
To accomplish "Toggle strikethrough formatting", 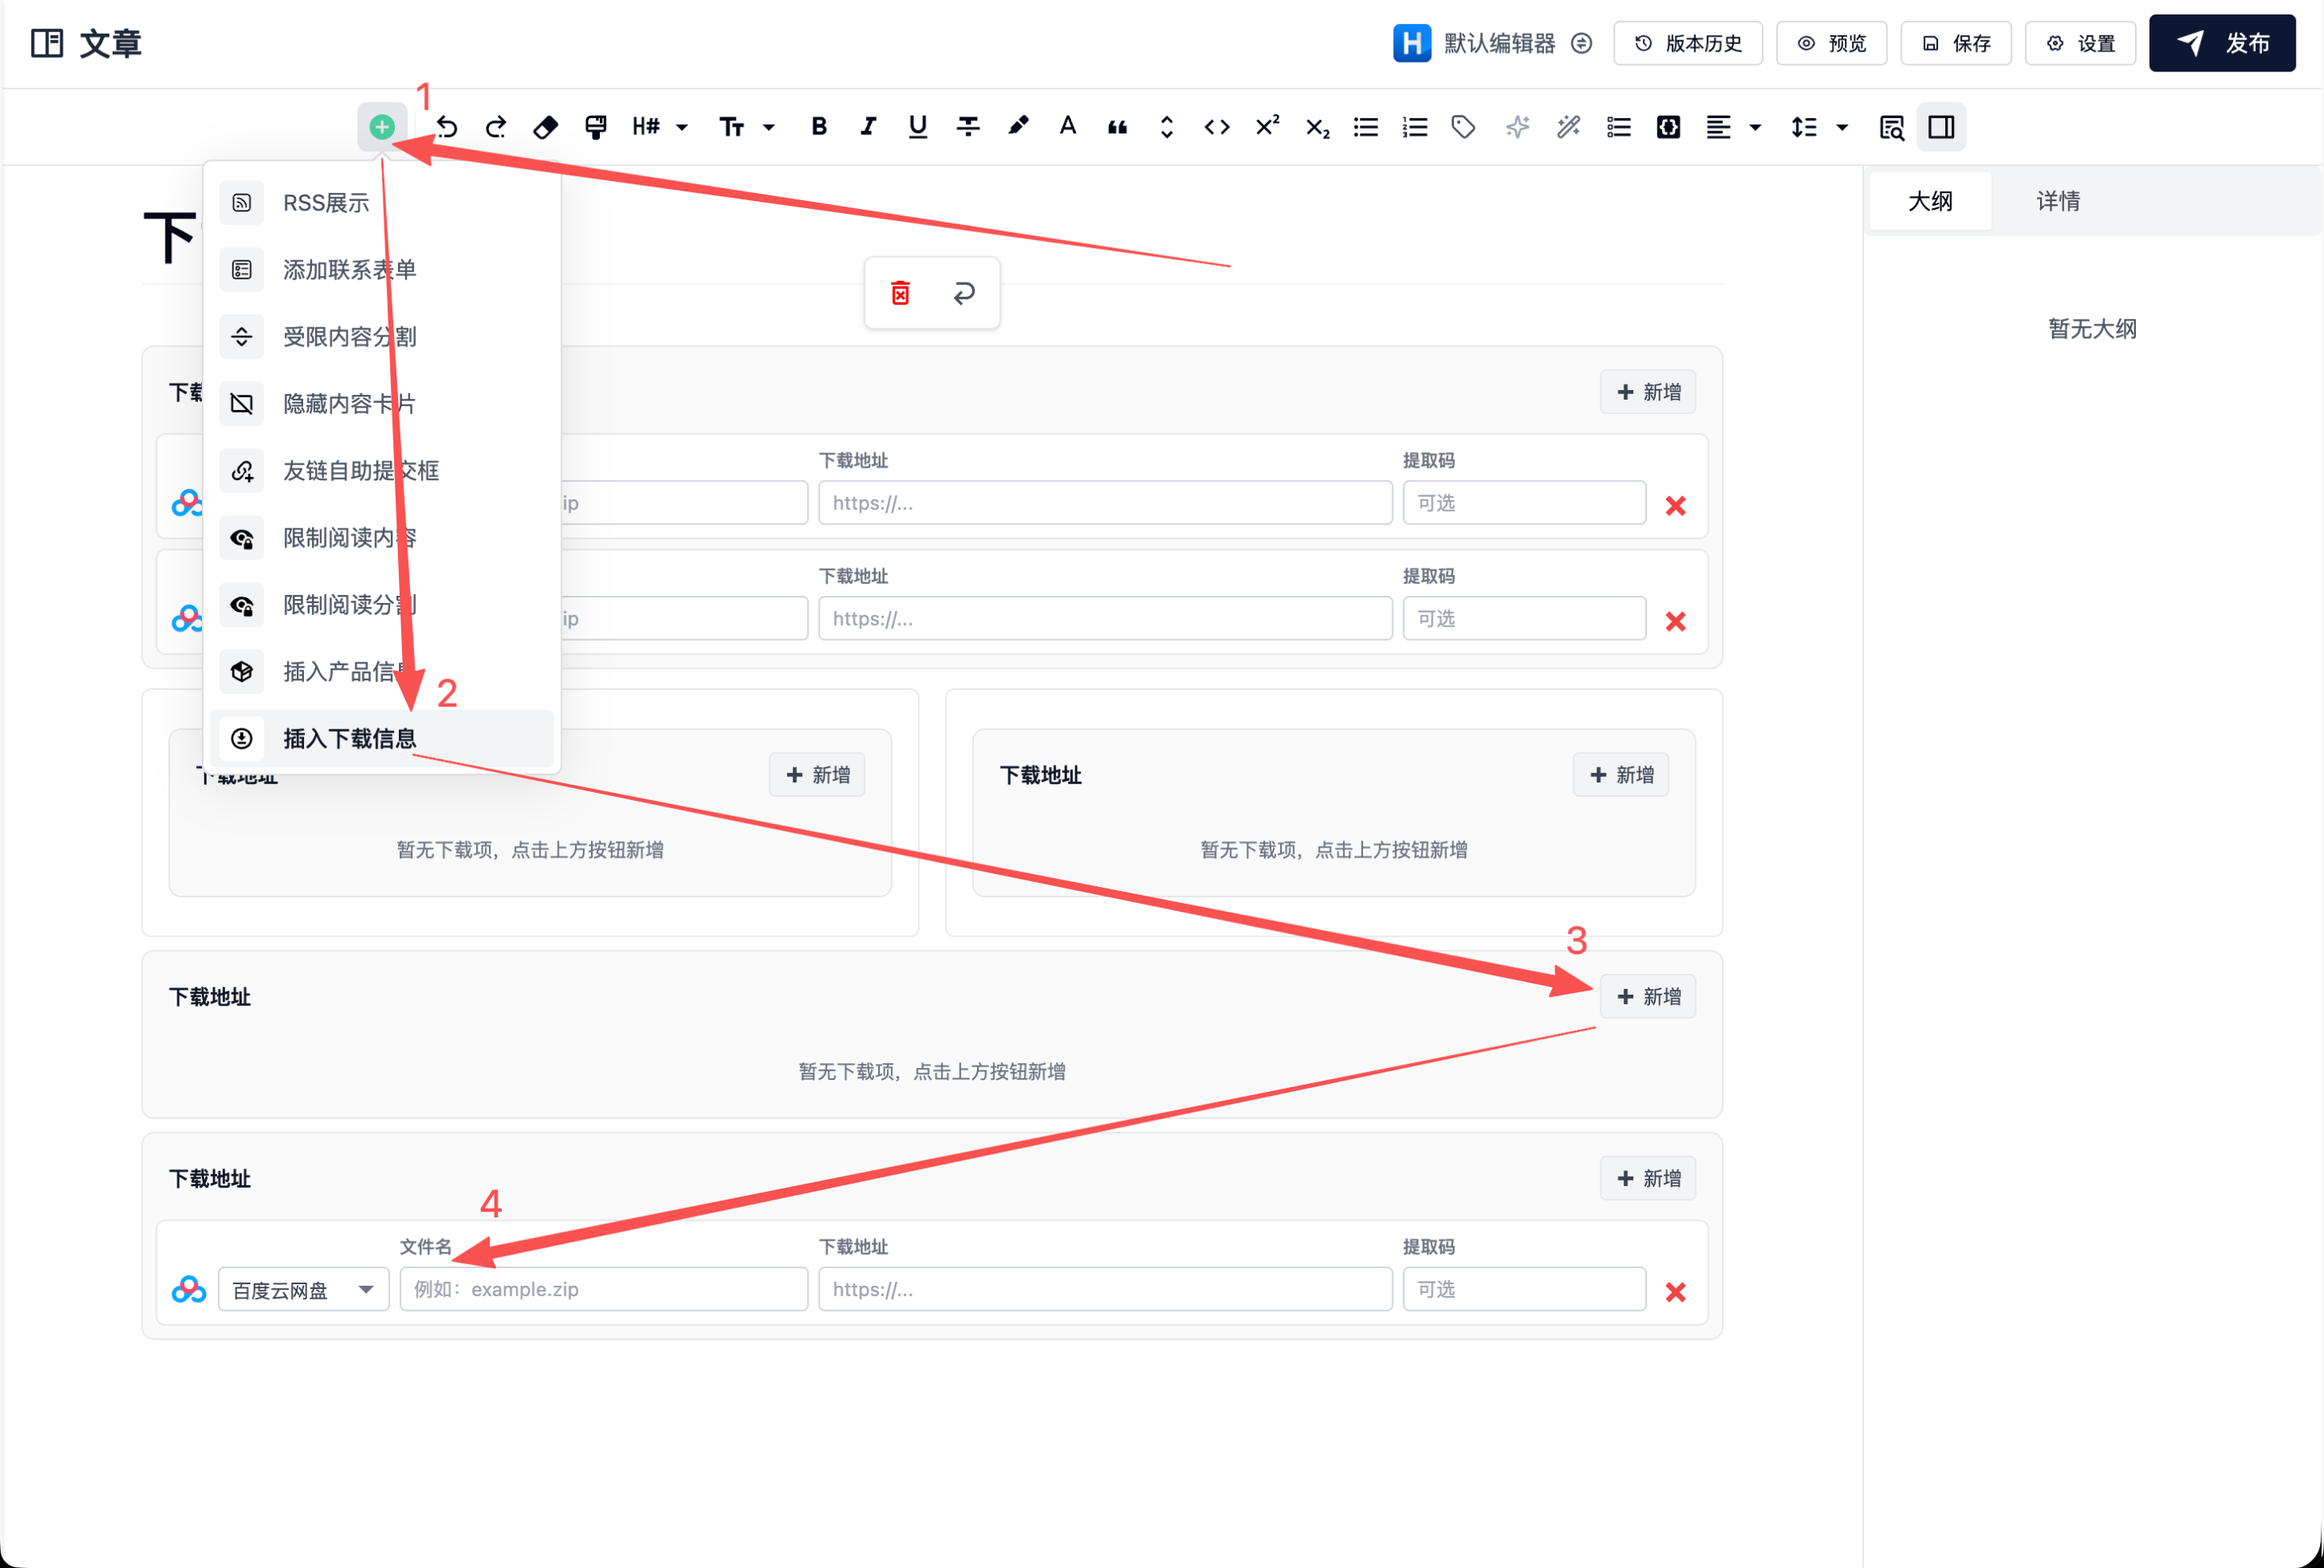I will 967,127.
